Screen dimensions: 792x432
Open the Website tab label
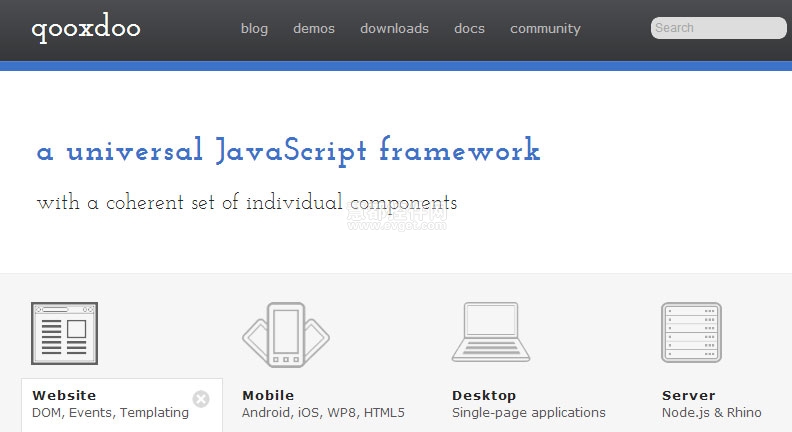point(64,395)
